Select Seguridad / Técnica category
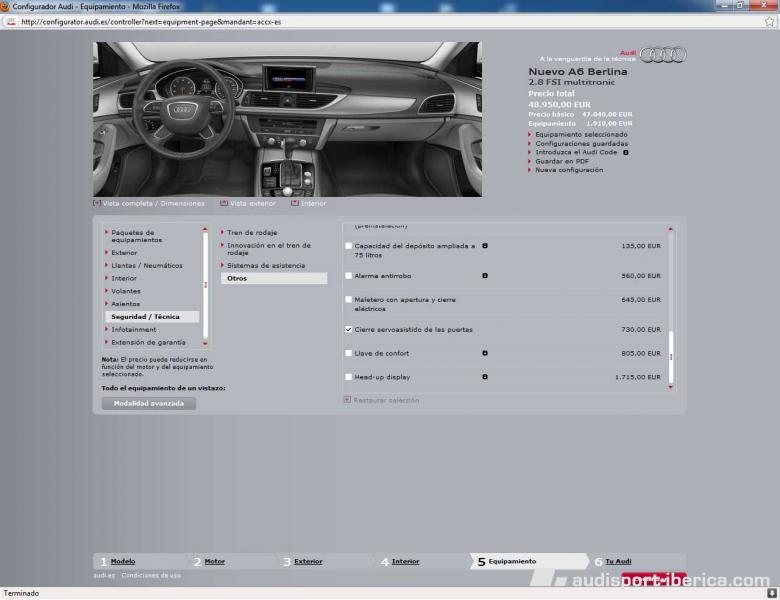 click(x=152, y=317)
